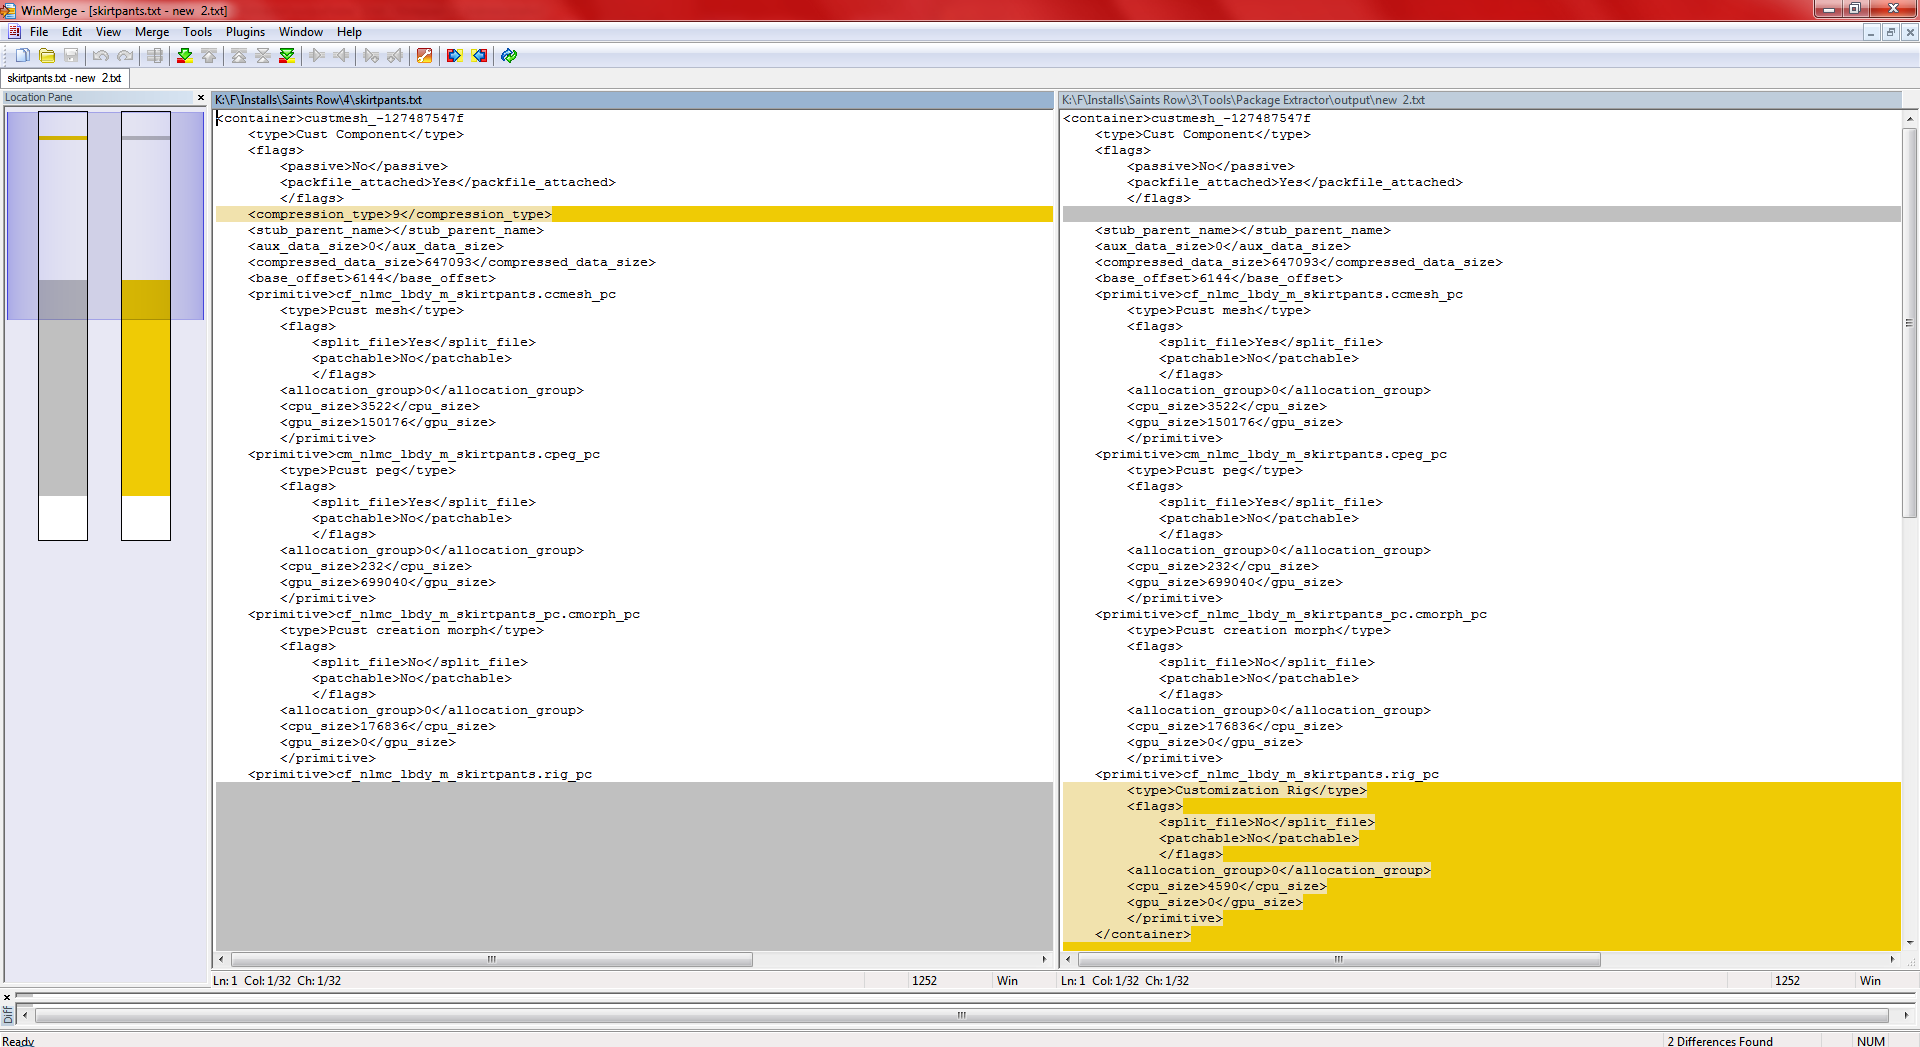The height and width of the screenshot is (1047, 1920).
Task: Click left pane path header skirtpants.txt
Action: pyautogui.click(x=633, y=100)
